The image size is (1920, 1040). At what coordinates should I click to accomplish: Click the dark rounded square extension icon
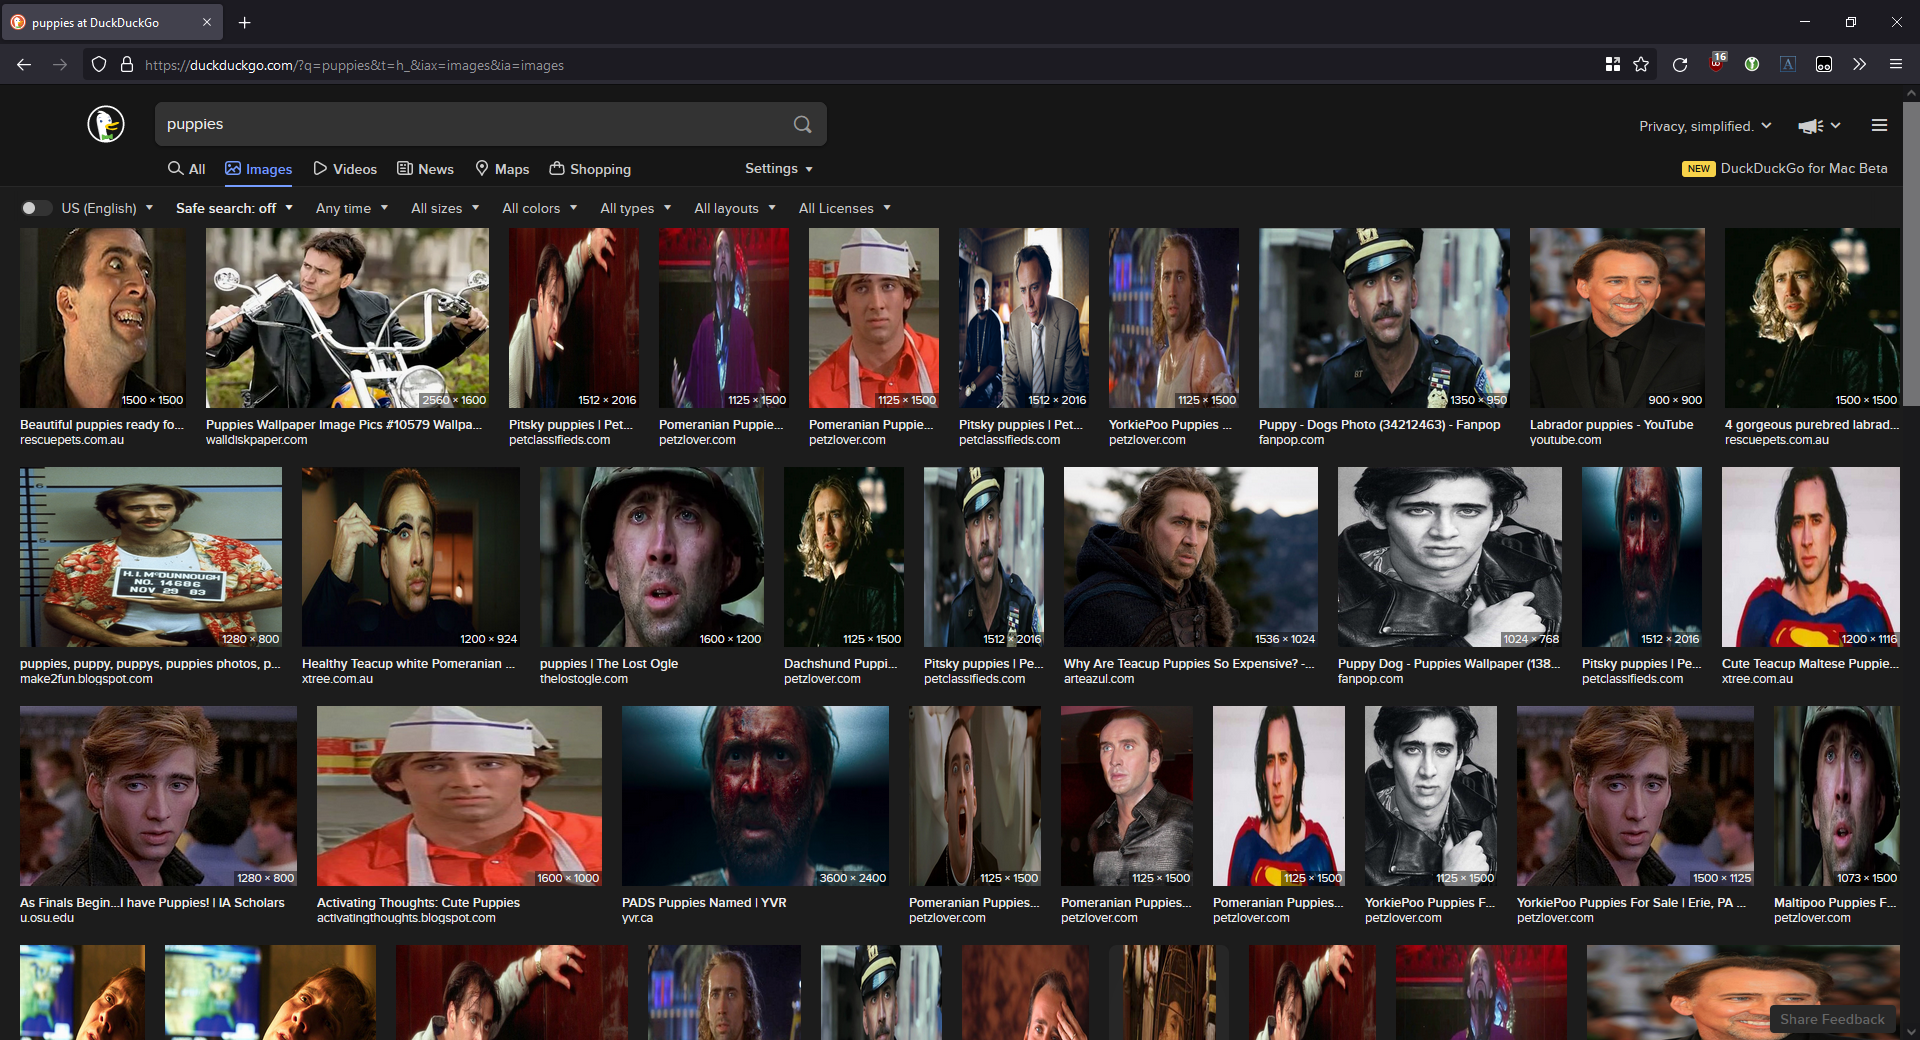1824,65
